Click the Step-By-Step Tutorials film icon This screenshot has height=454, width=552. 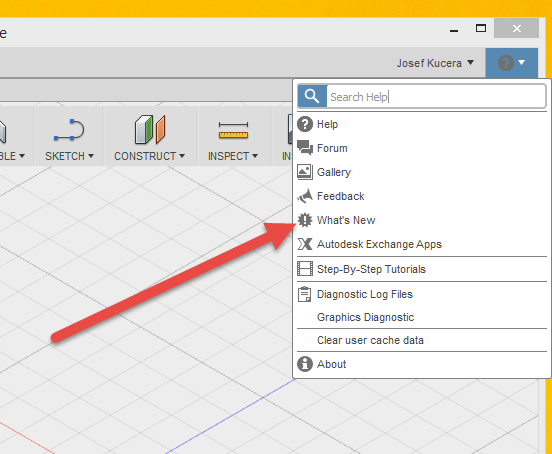305,269
